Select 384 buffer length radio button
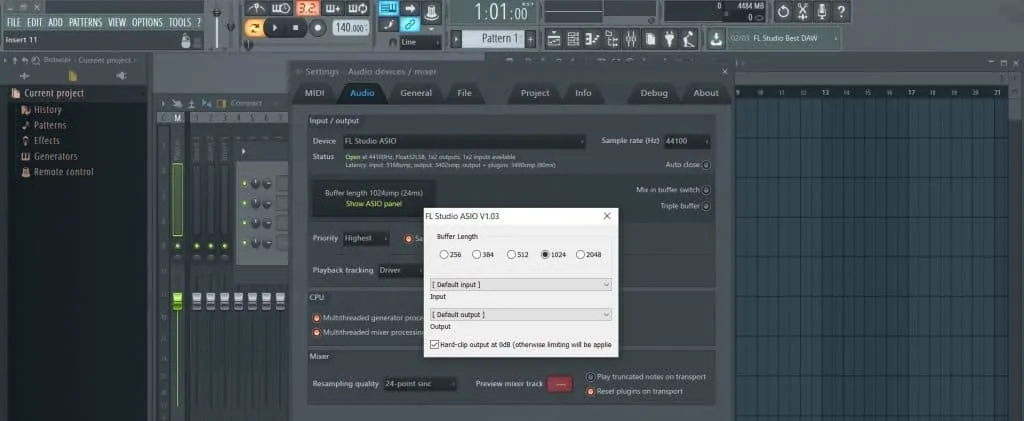The width and height of the screenshot is (1024, 421). (x=477, y=255)
